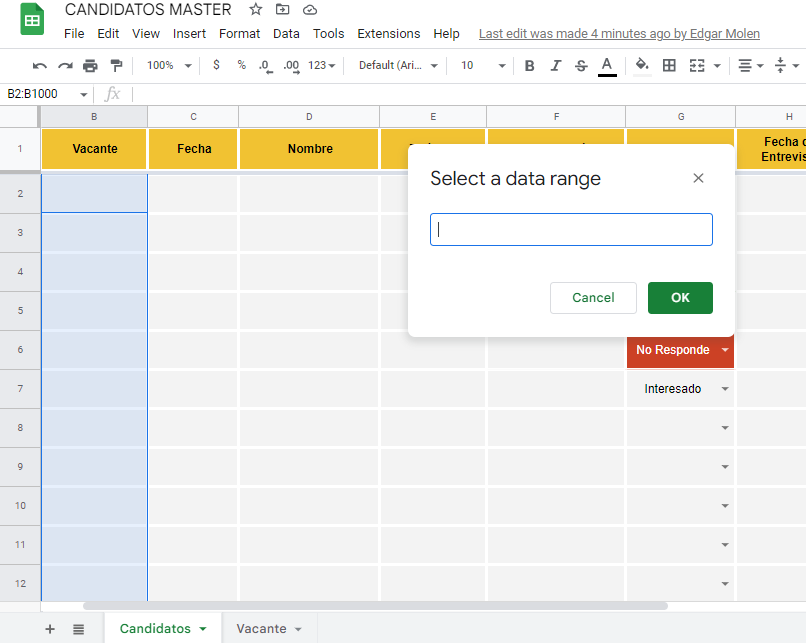Format as currency

tap(216, 65)
